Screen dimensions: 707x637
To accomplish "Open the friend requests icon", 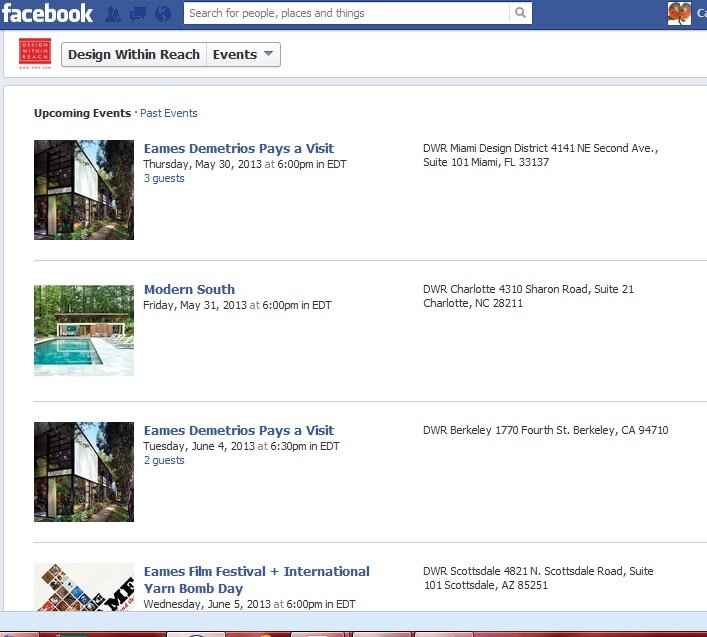I will [x=113, y=14].
